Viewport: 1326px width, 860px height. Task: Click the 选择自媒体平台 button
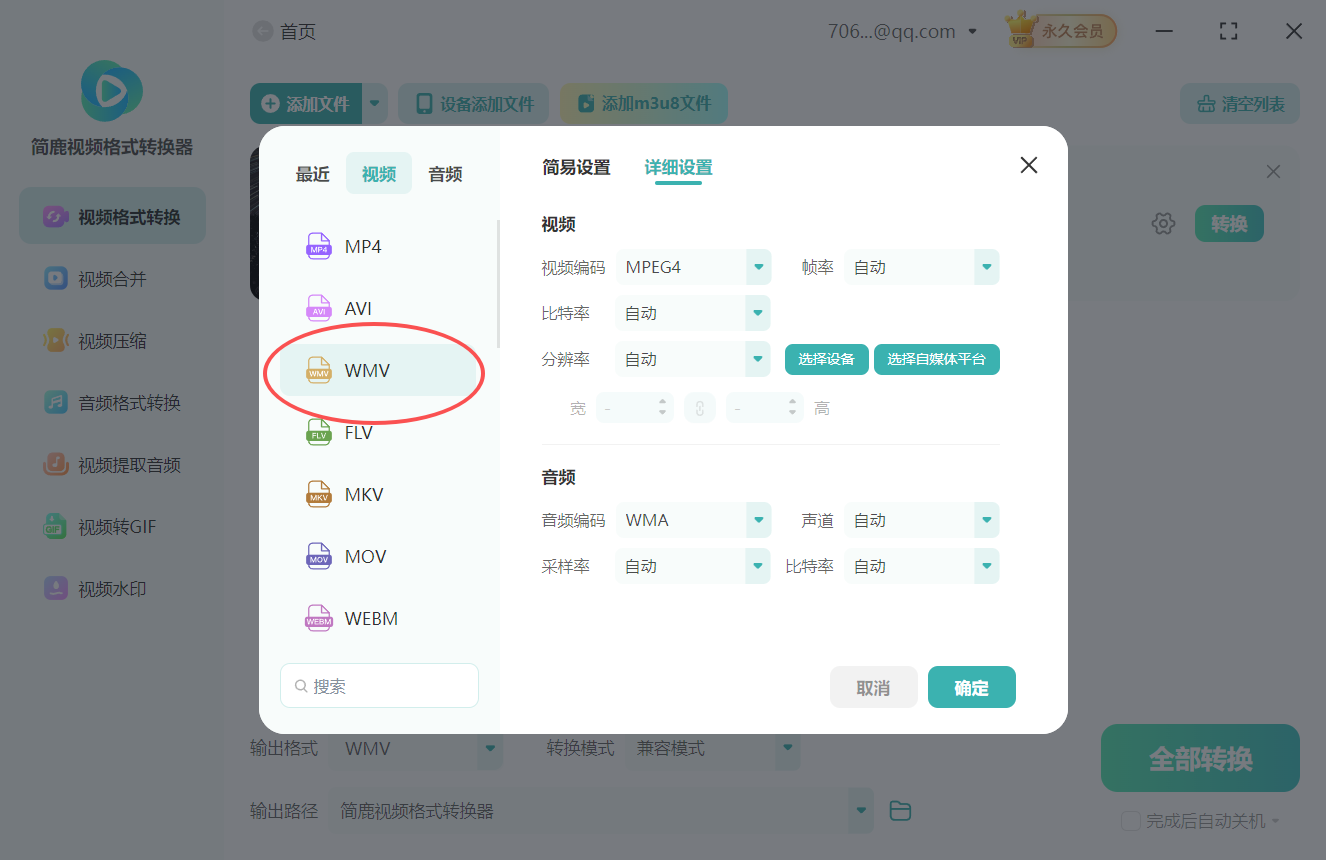[936, 359]
